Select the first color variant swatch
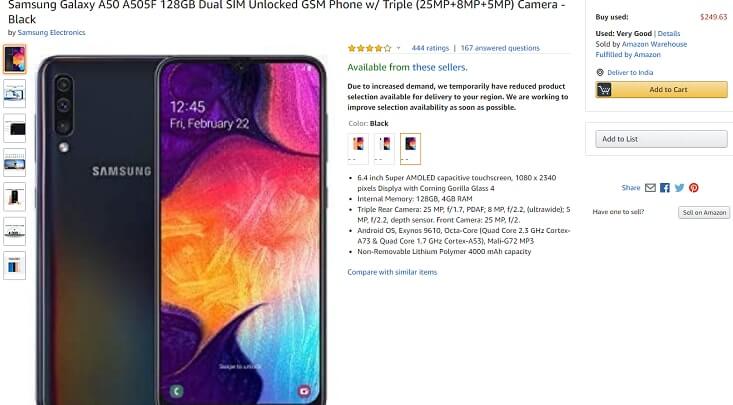The width and height of the screenshot is (733, 405). [358, 148]
